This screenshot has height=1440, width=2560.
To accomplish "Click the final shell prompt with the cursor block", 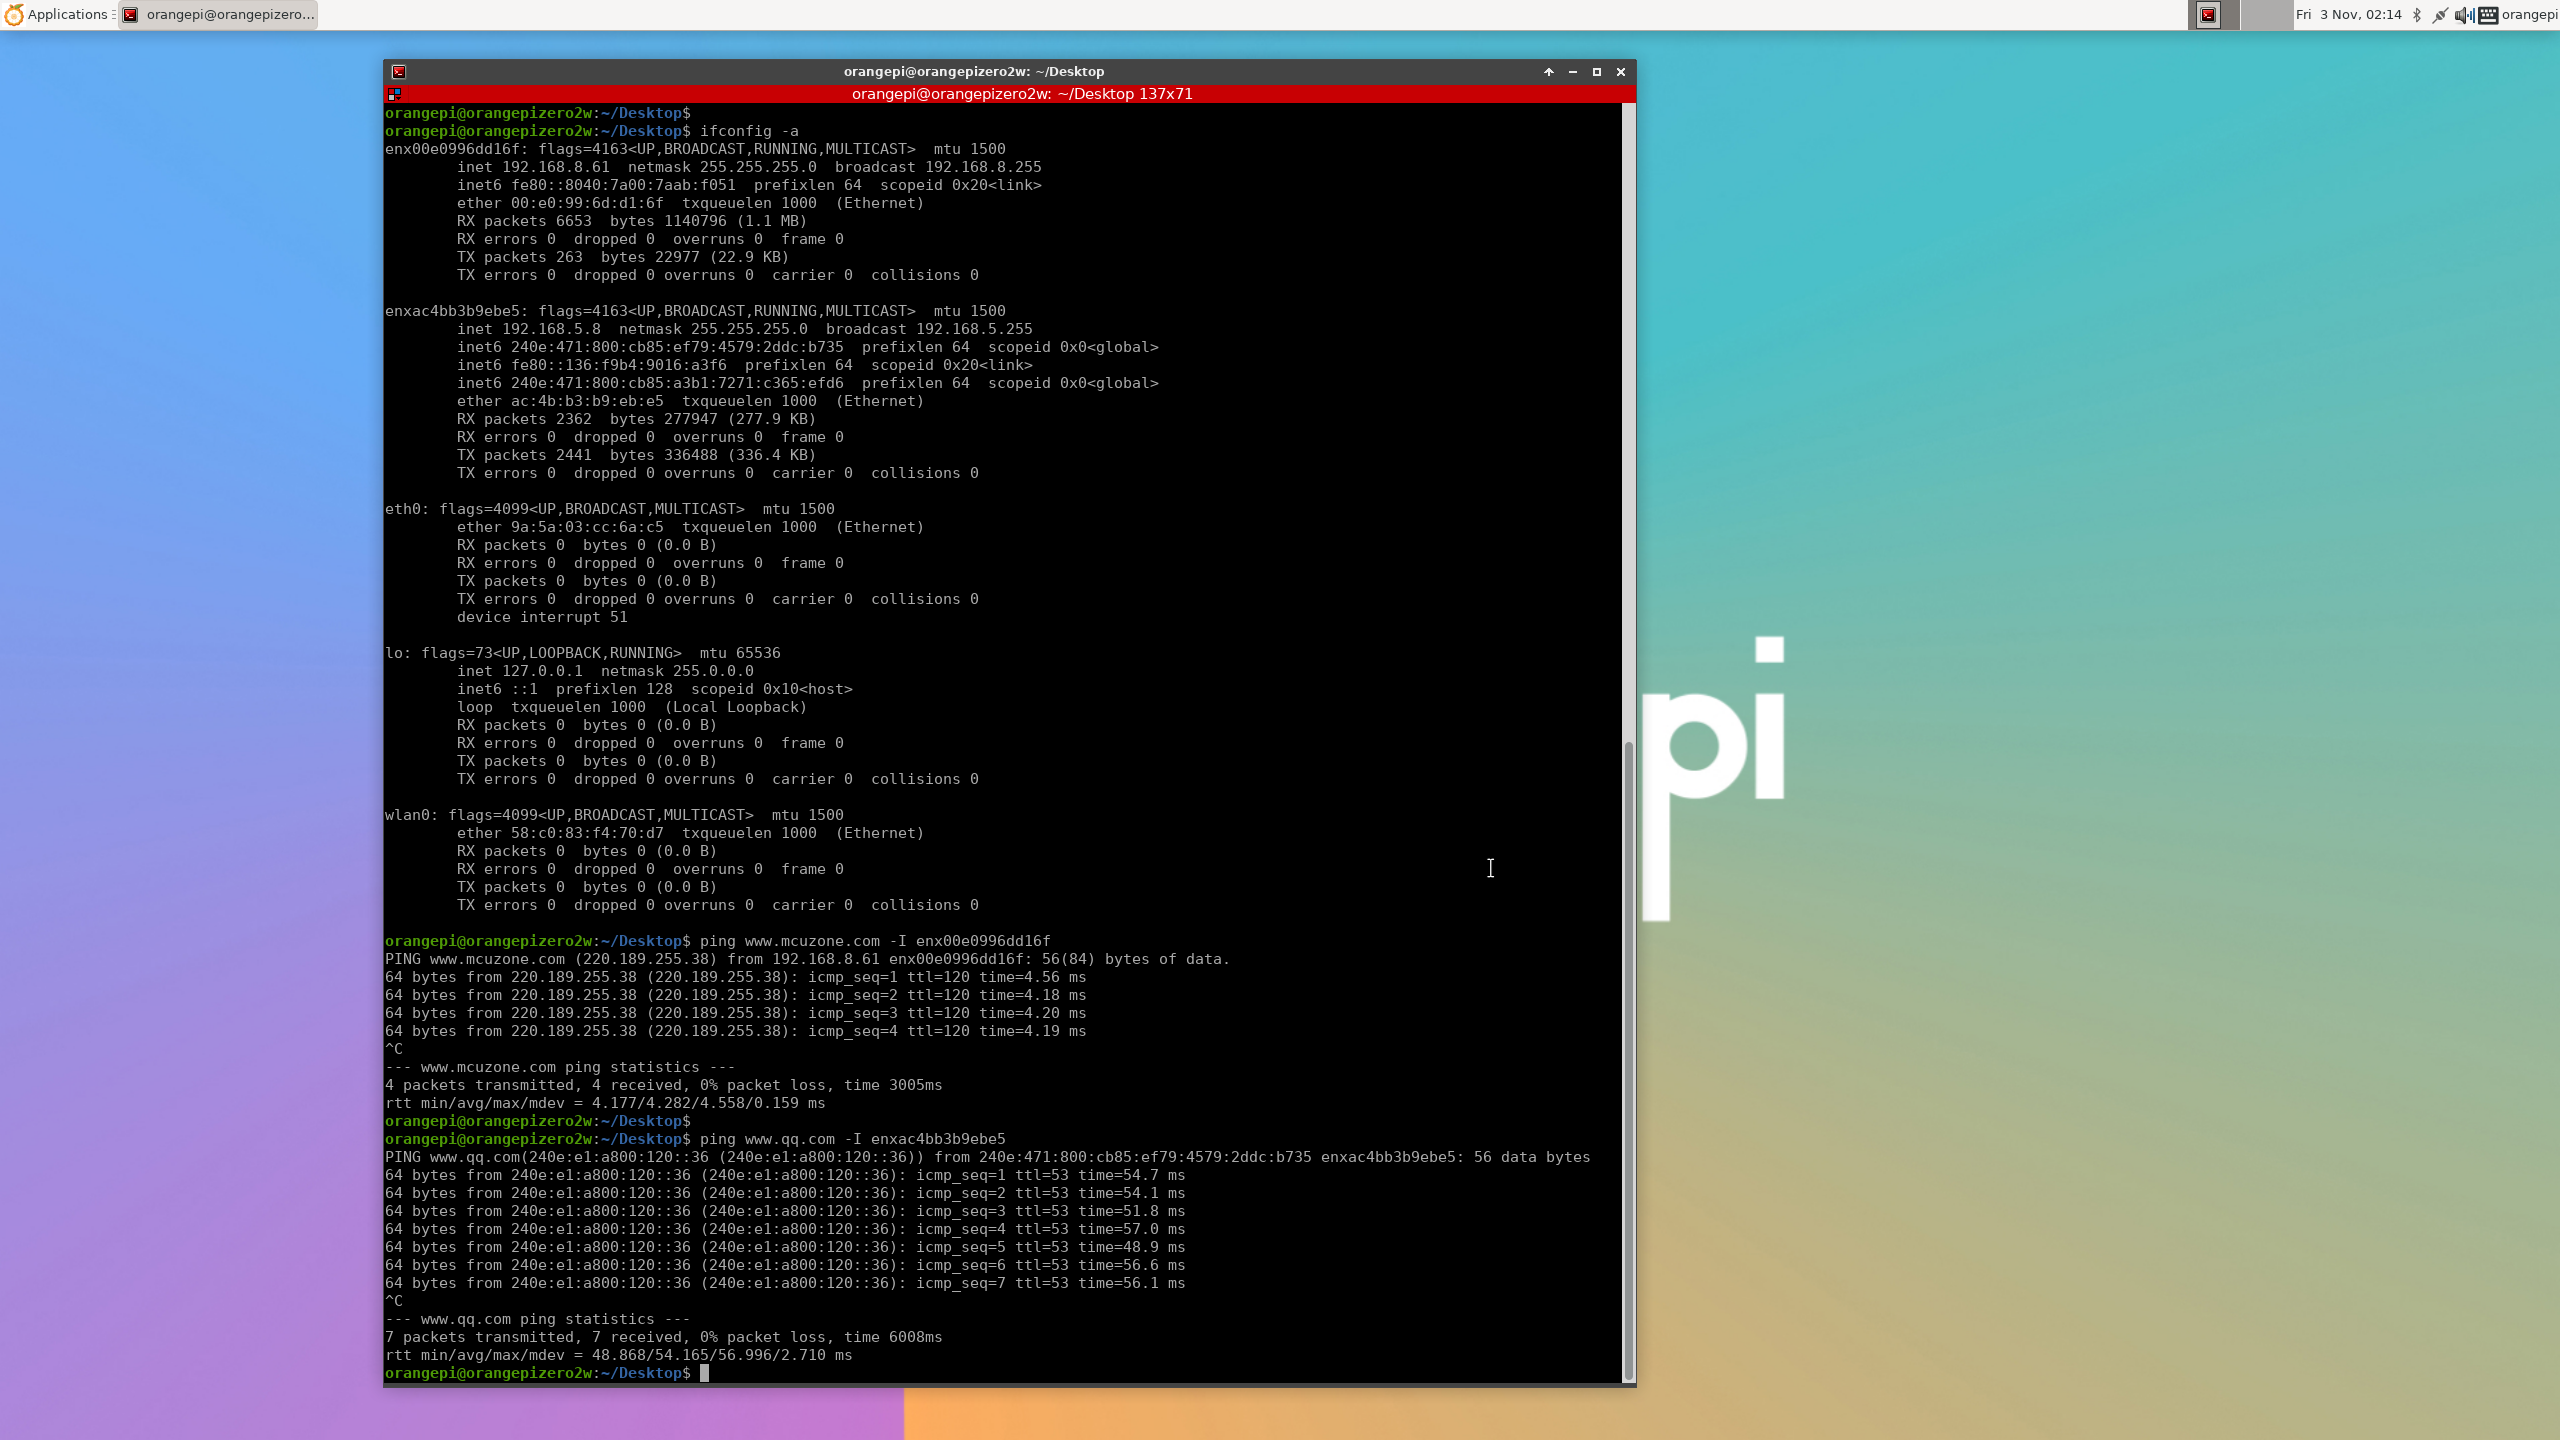I will [x=547, y=1373].
